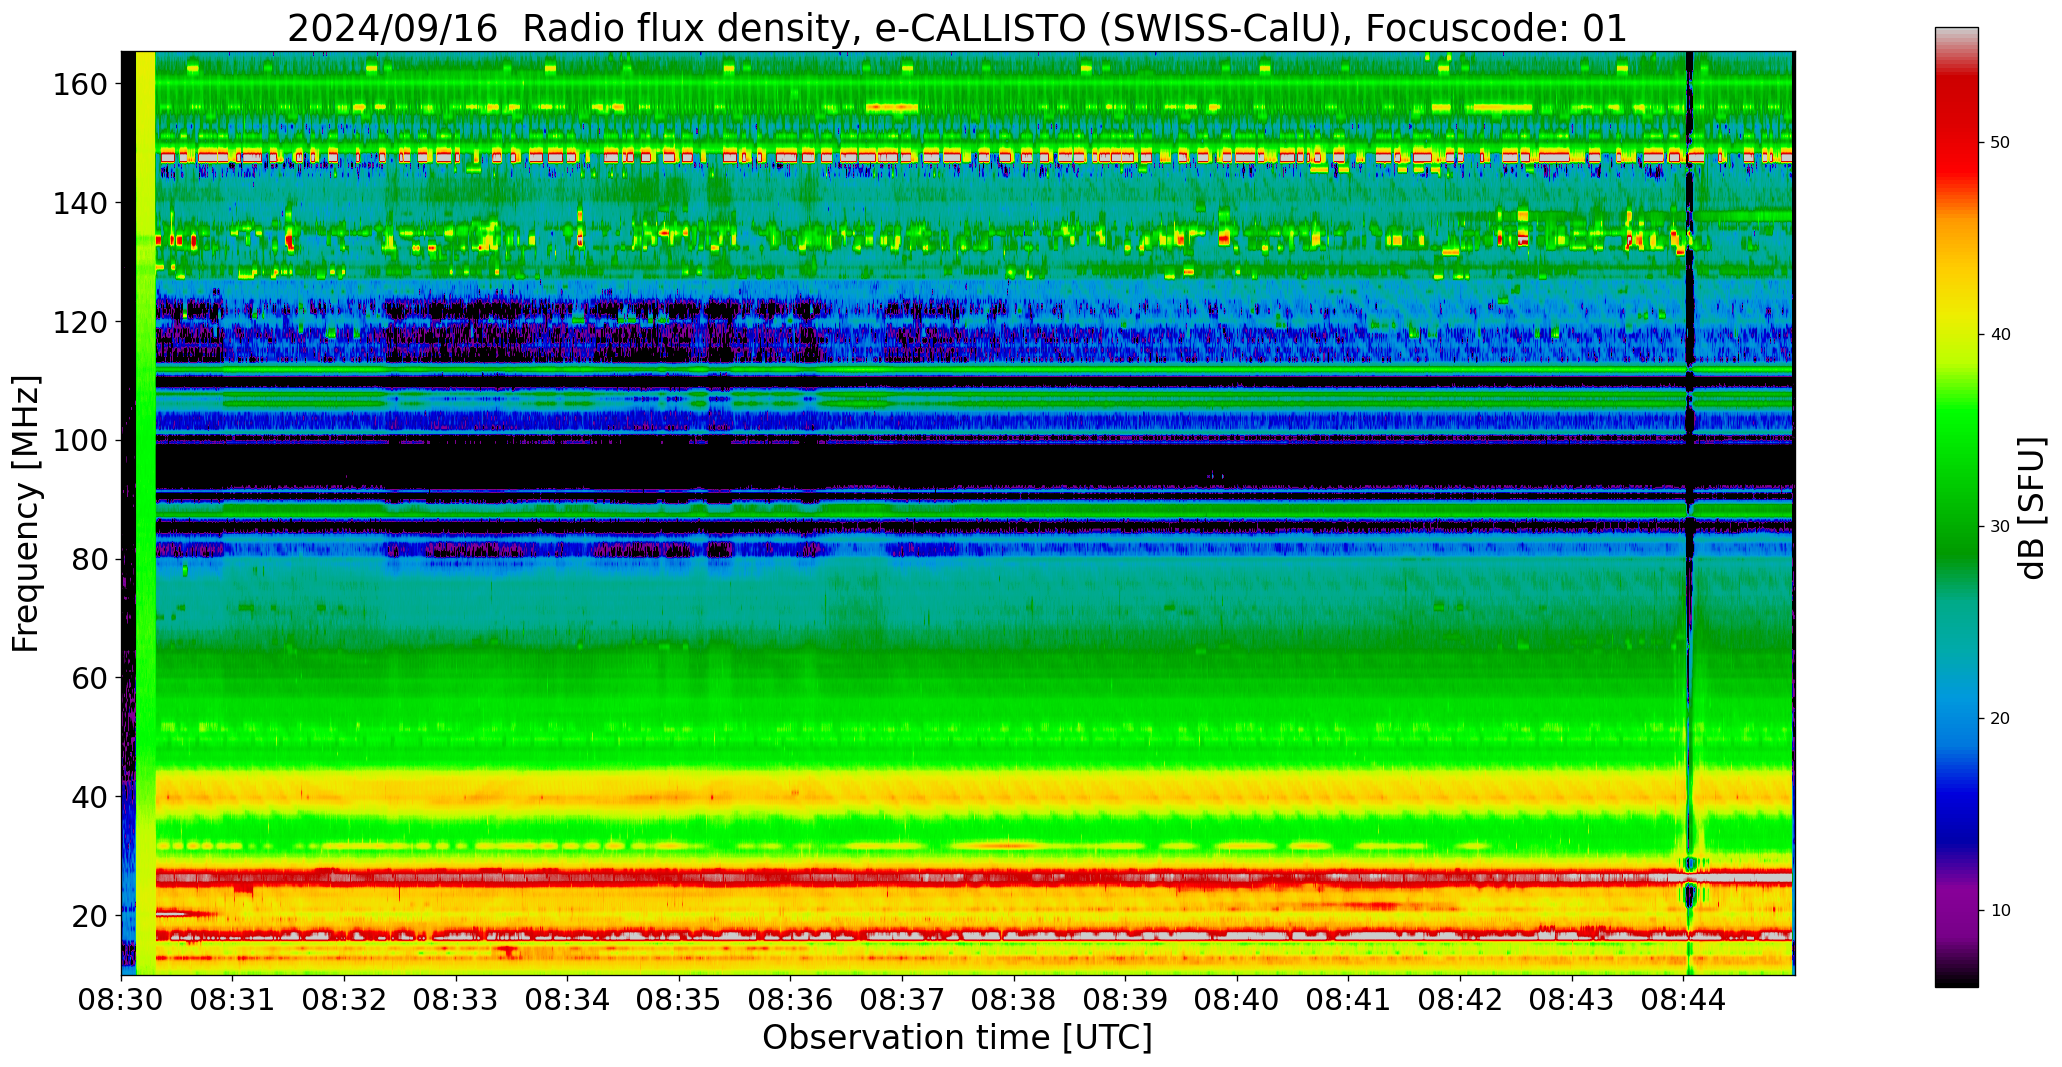Screen dimensions: 2062x1067
Task: Click the 80 MHz frequency tick label
Action: pyautogui.click(x=88, y=559)
